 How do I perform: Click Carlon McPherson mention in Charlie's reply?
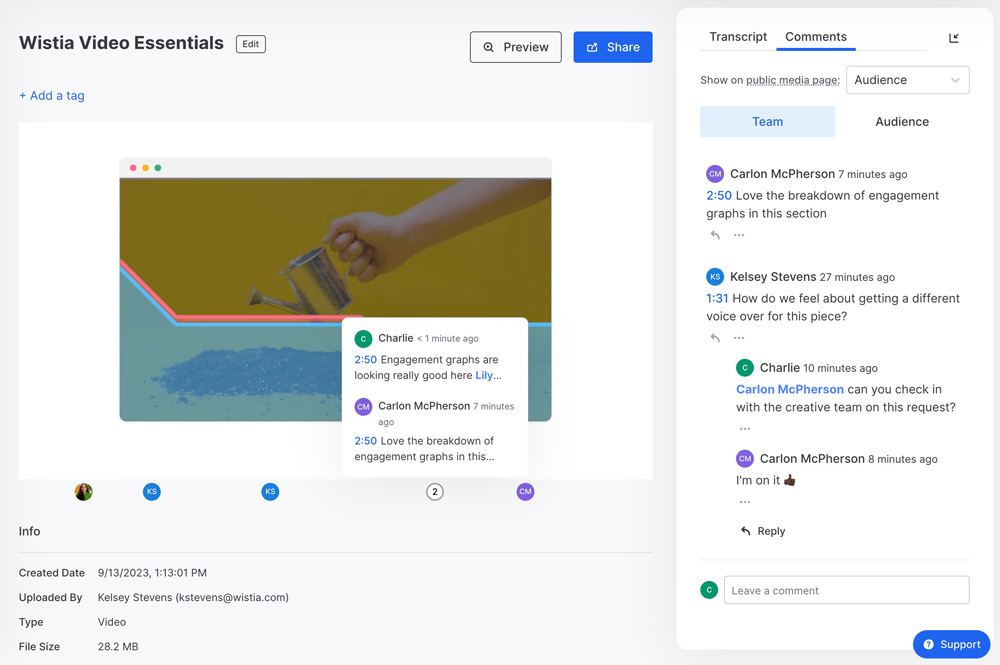pos(790,390)
